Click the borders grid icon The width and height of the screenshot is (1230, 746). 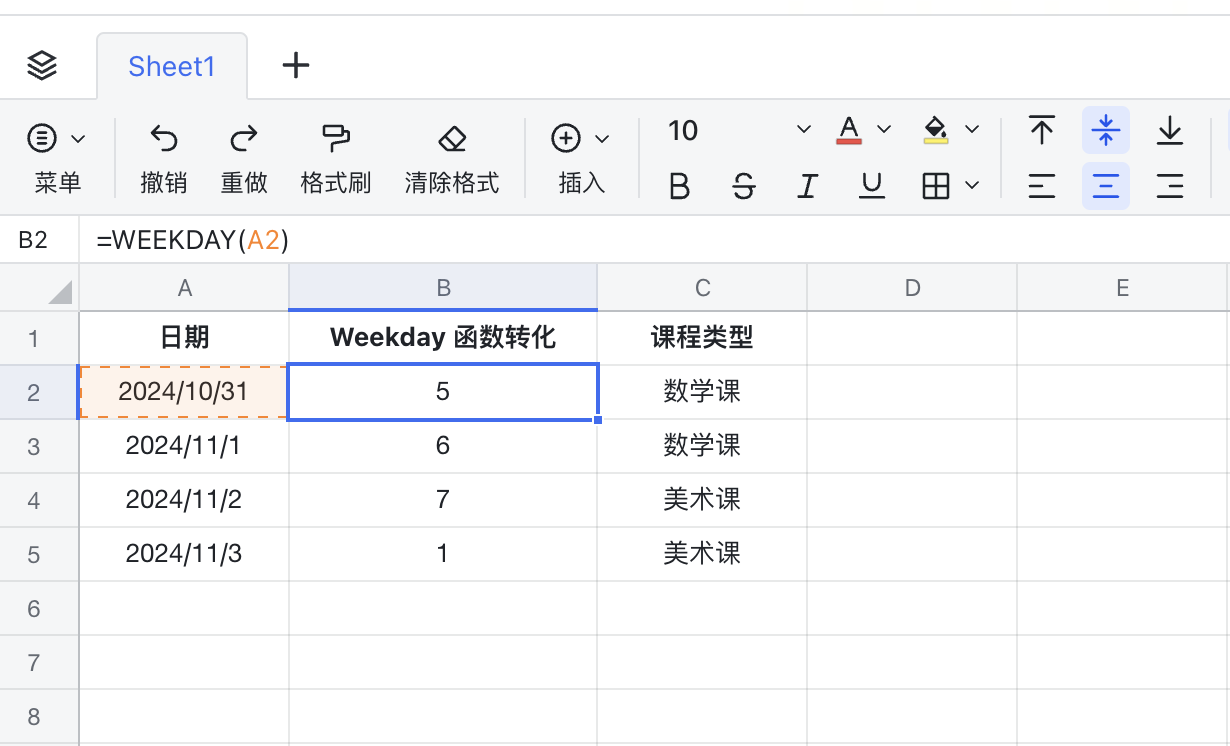point(936,186)
